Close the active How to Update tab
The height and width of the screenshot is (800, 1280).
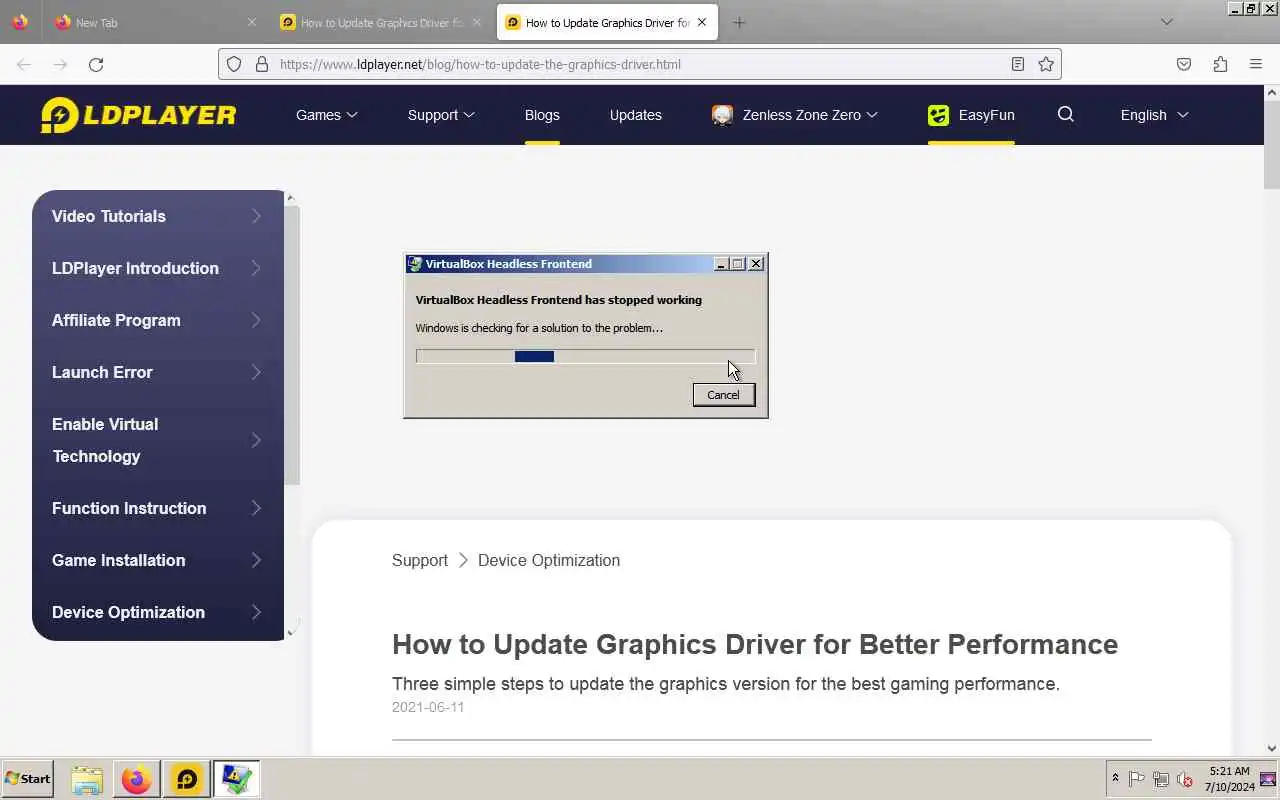[x=702, y=22]
